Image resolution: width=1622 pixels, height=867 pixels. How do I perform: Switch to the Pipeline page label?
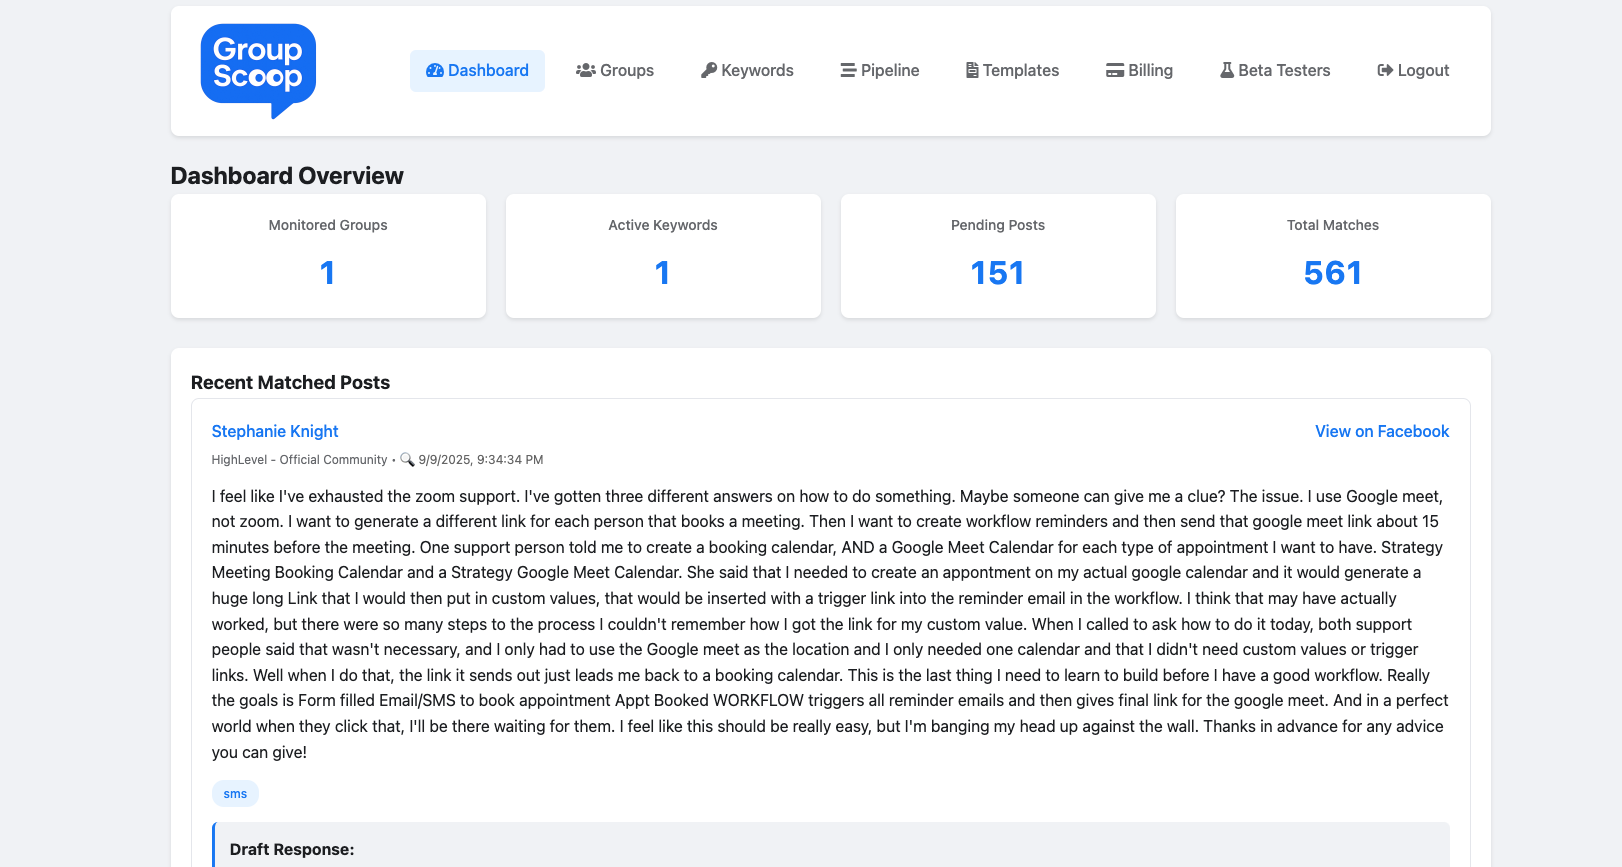click(x=890, y=71)
